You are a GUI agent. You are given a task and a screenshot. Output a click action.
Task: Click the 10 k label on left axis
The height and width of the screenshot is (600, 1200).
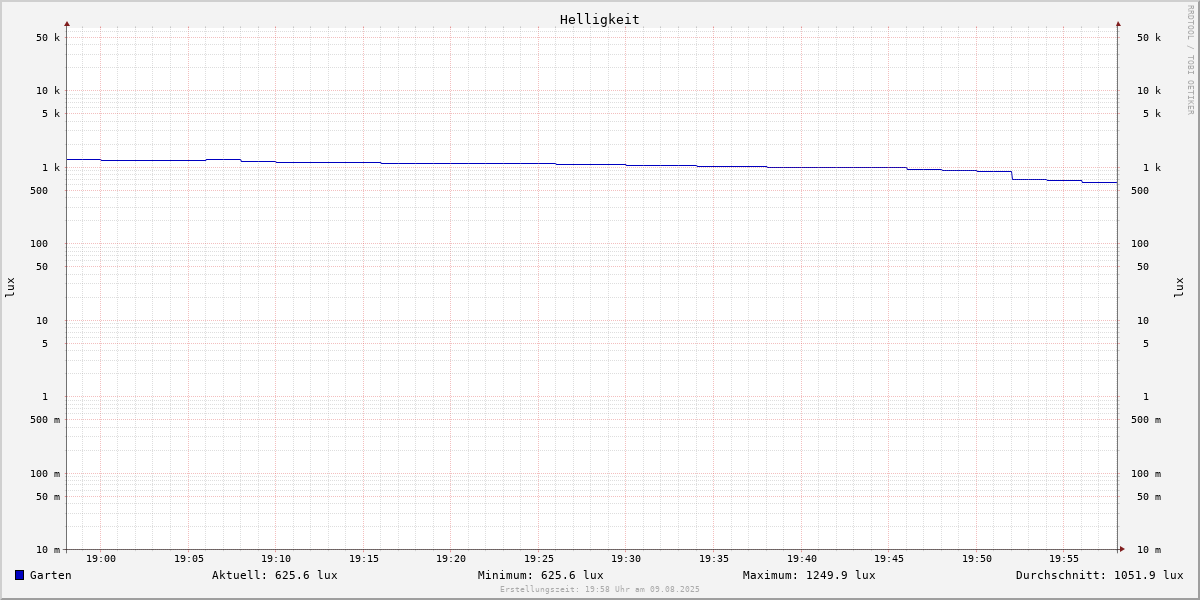click(x=48, y=91)
